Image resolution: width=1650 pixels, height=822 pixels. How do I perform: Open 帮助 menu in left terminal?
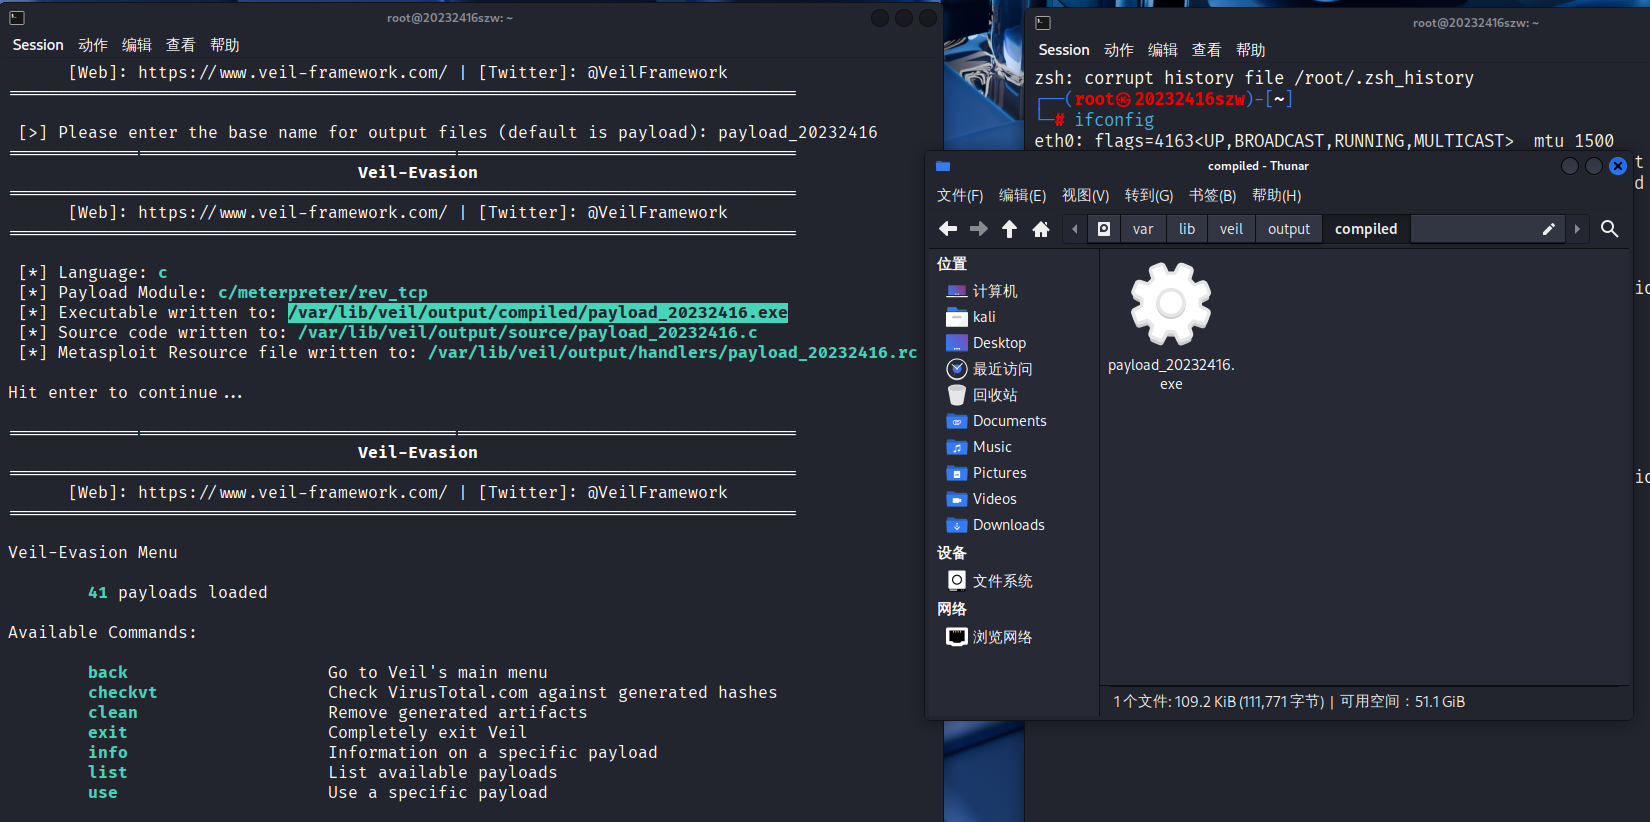[x=225, y=45]
